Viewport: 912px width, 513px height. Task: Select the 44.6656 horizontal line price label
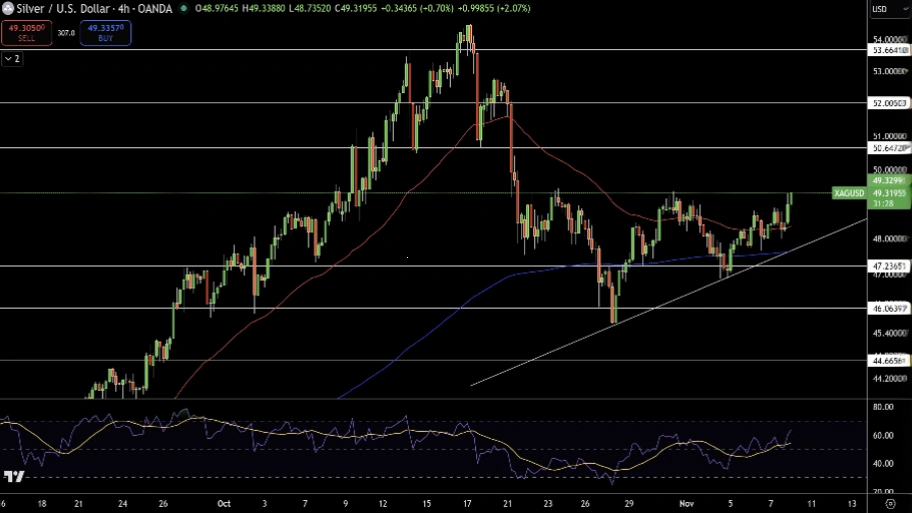(x=889, y=360)
